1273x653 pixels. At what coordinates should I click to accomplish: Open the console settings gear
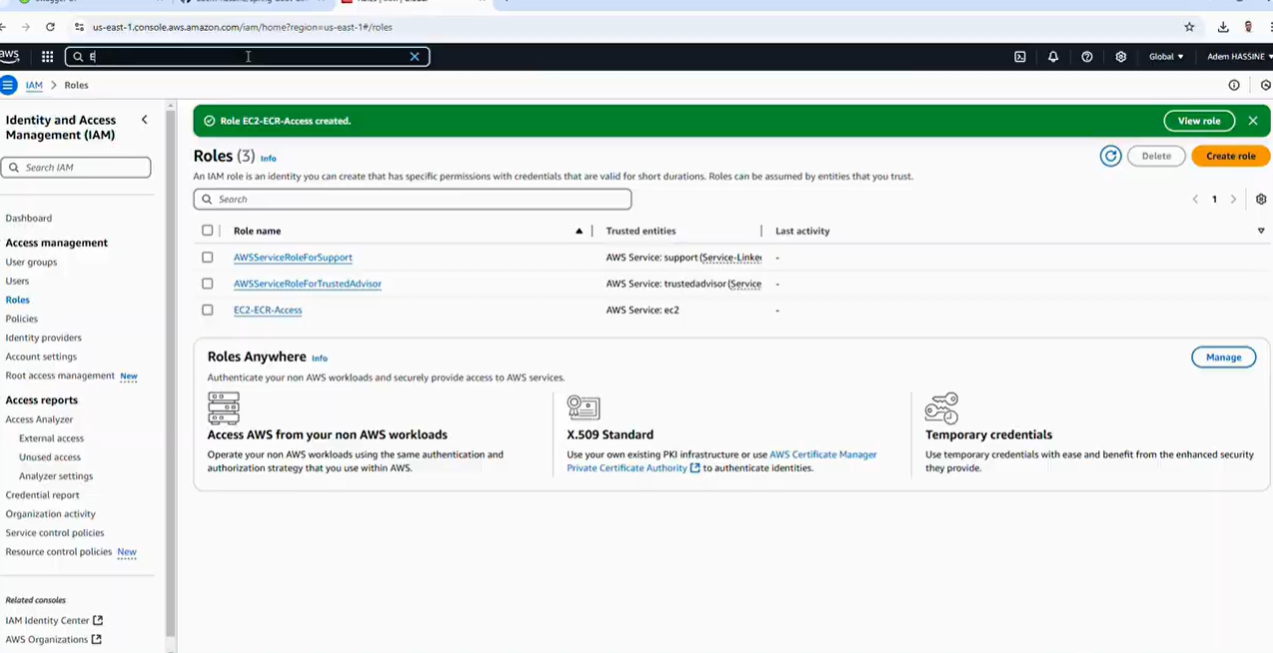pyautogui.click(x=1121, y=57)
